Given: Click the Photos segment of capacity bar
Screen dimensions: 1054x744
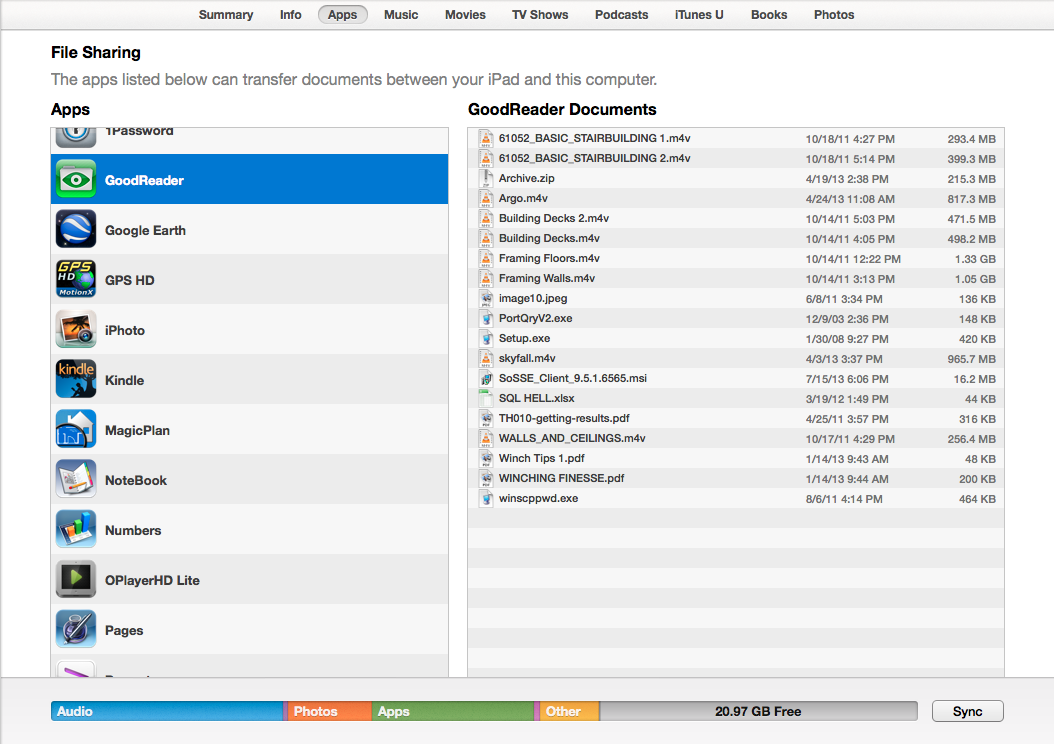Looking at the screenshot, I should pyautogui.click(x=328, y=711).
